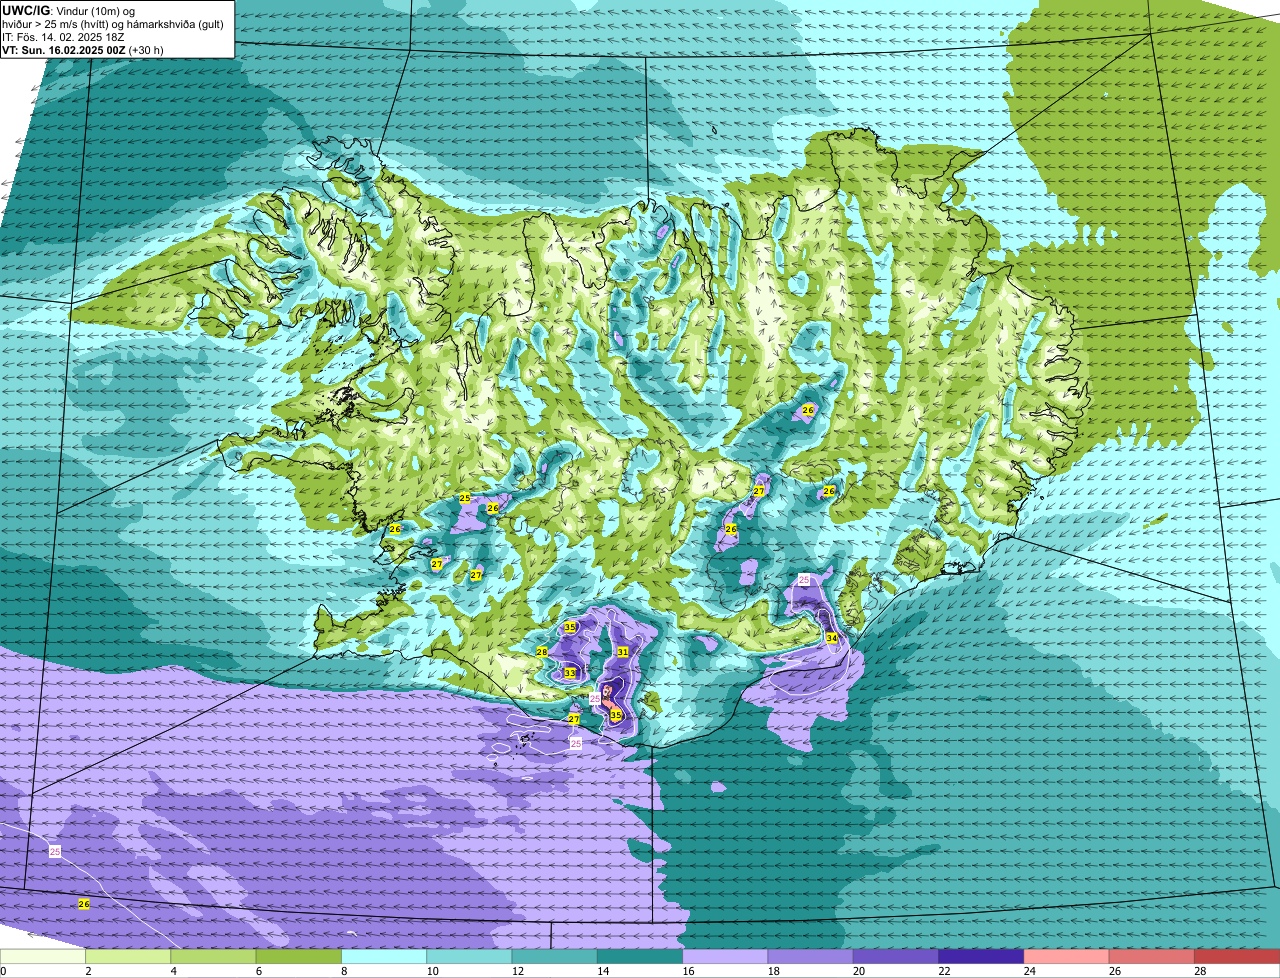
Task: Choose the 10–12 m/s light teal legend swatch
Action: coord(469,957)
